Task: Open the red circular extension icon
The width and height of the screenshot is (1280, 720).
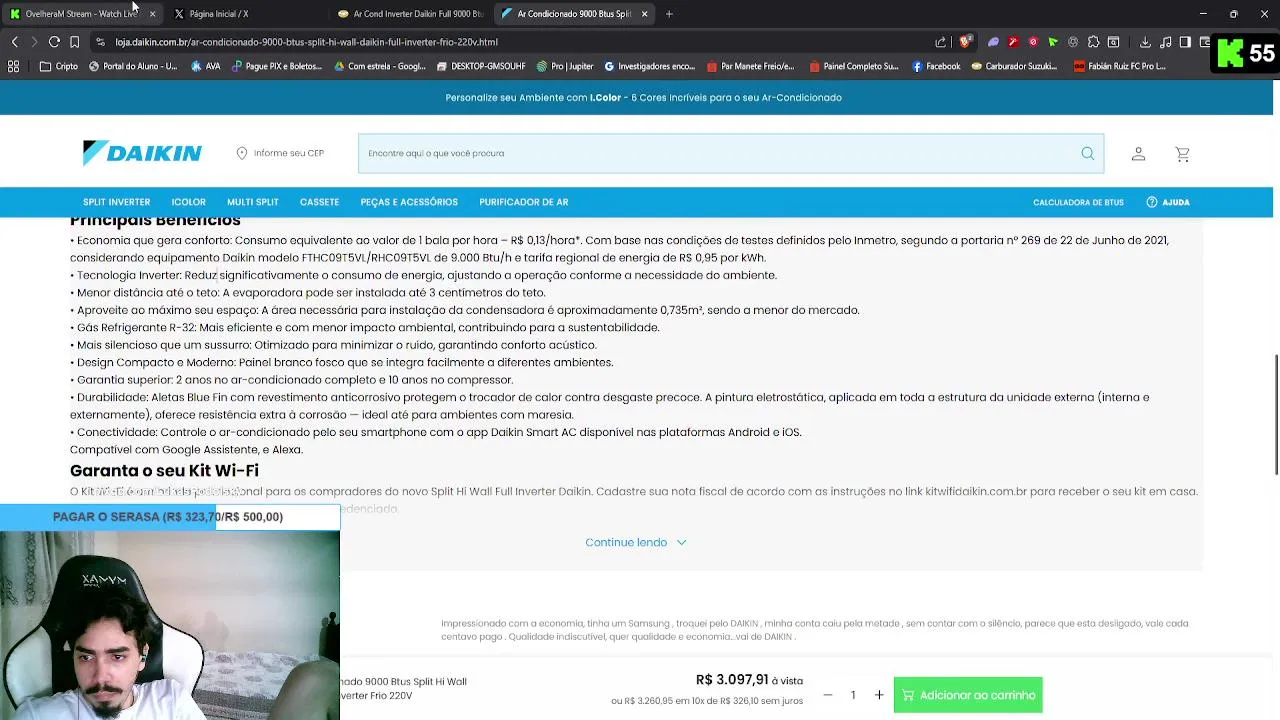Action: pyautogui.click(x=1033, y=42)
